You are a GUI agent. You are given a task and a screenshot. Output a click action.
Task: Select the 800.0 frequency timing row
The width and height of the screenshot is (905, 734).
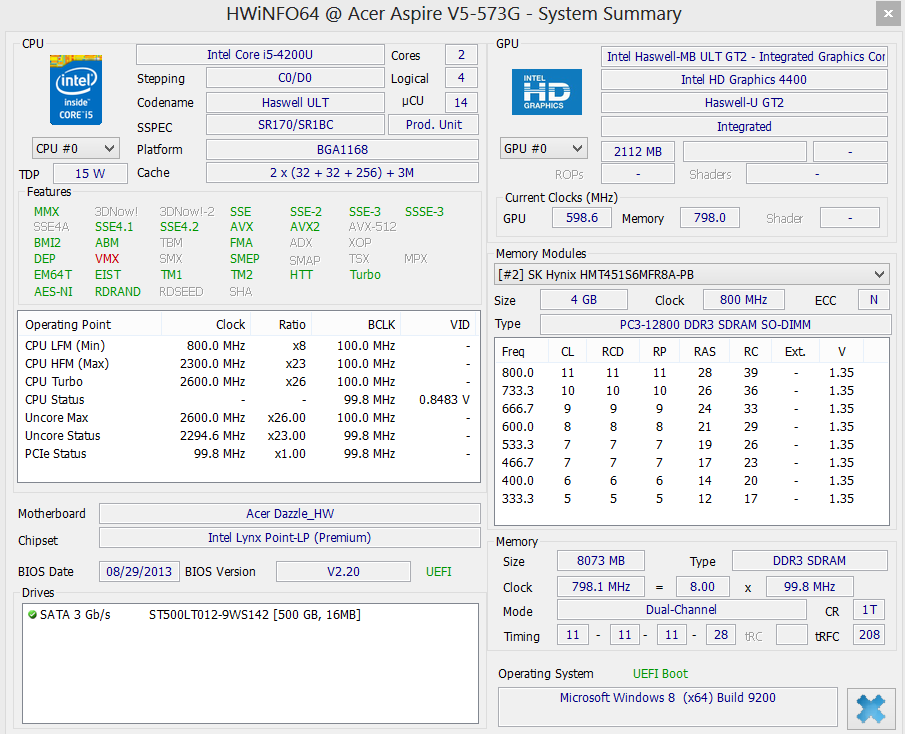click(x=691, y=373)
